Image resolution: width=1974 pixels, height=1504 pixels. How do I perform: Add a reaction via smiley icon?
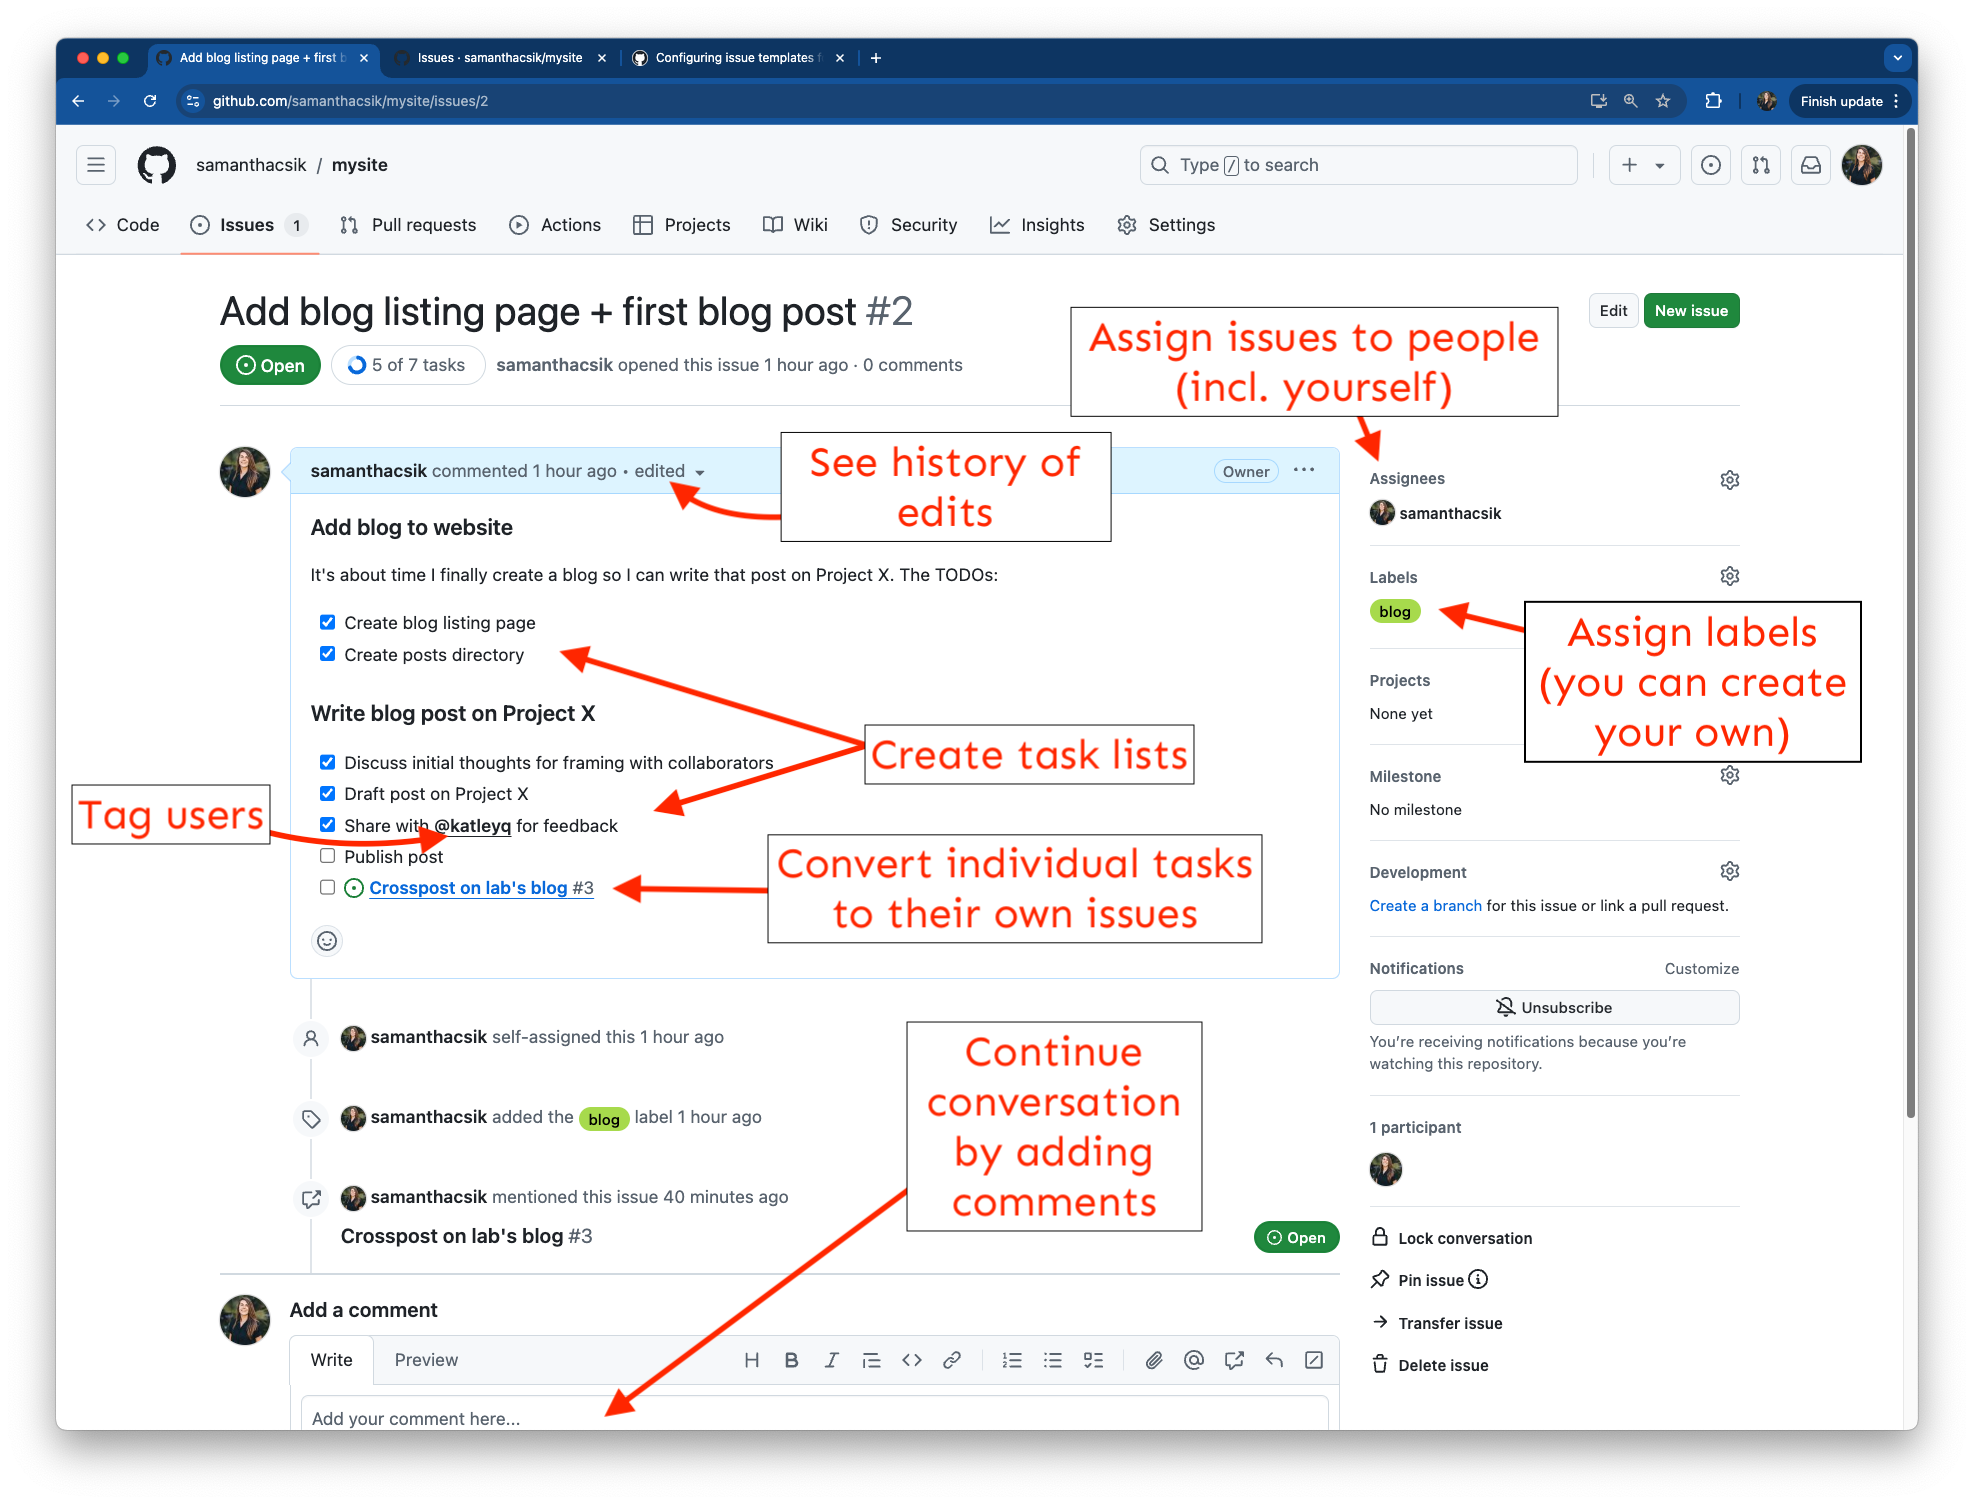pos(327,941)
